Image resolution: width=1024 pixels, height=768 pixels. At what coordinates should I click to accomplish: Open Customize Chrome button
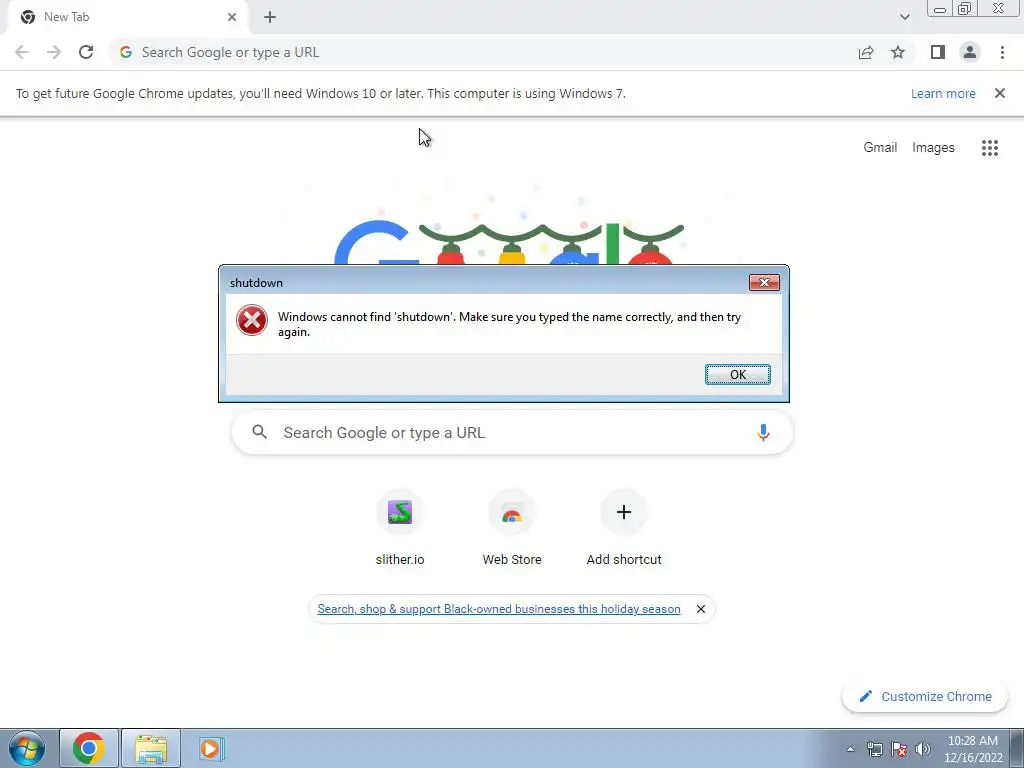coord(926,696)
